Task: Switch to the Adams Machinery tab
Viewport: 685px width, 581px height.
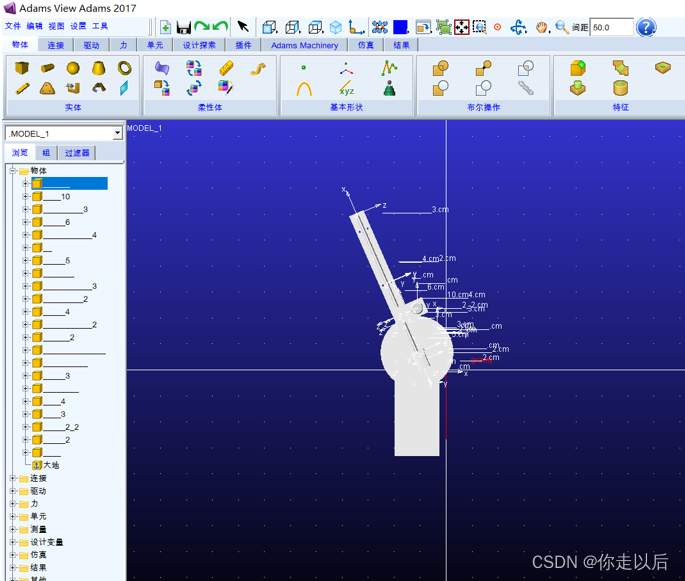Action: click(x=304, y=45)
